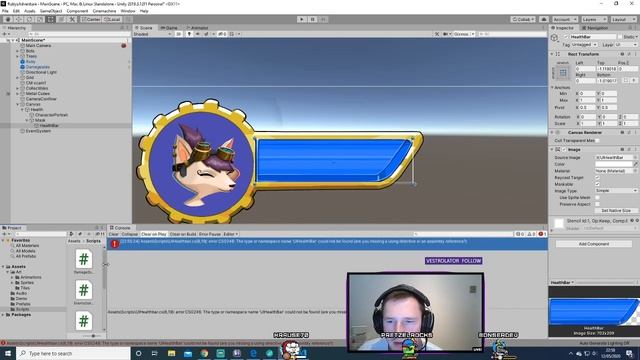Switch to the Game tab
Viewport: 640px width, 360px height.
tap(169, 28)
